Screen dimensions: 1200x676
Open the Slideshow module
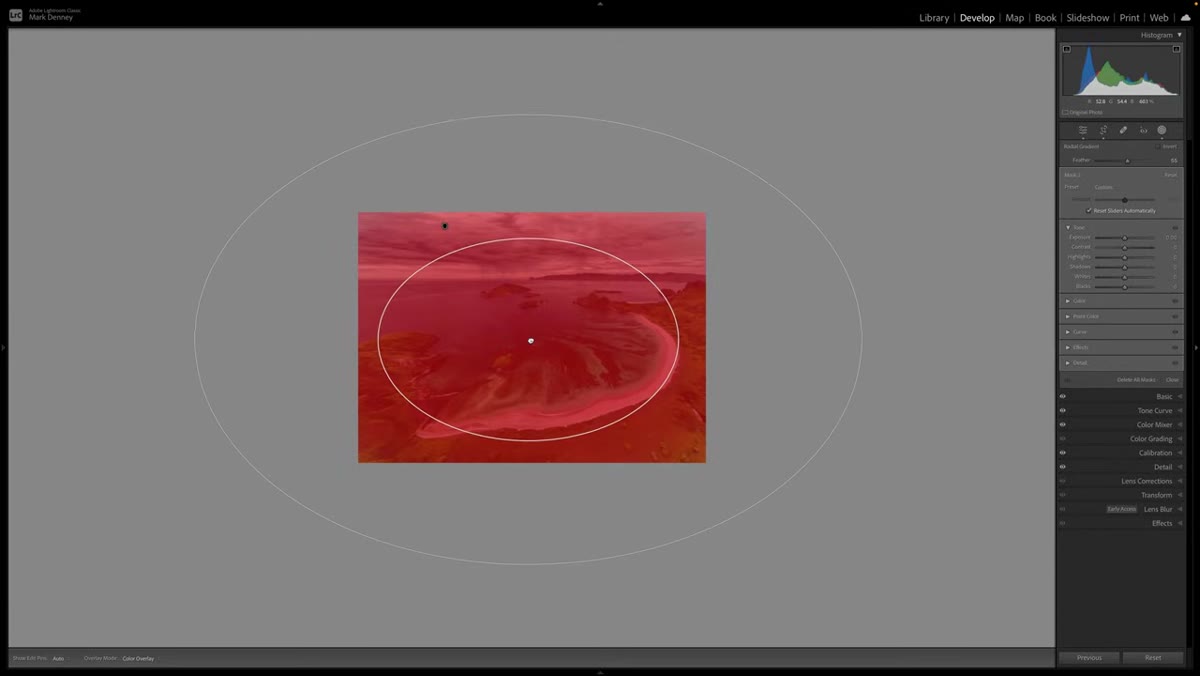1088,18
